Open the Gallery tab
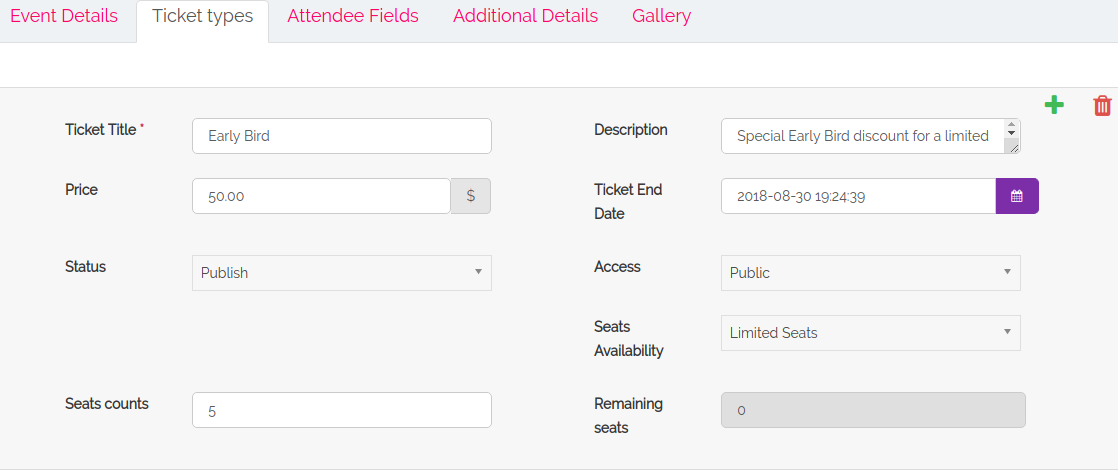 (661, 16)
